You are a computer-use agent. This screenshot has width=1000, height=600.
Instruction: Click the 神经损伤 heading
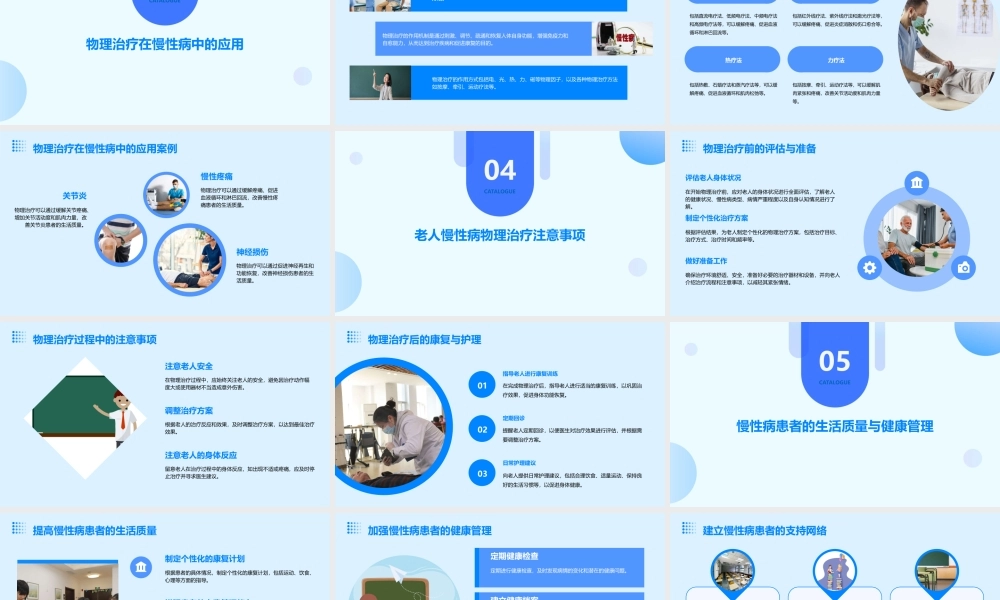click(x=253, y=252)
